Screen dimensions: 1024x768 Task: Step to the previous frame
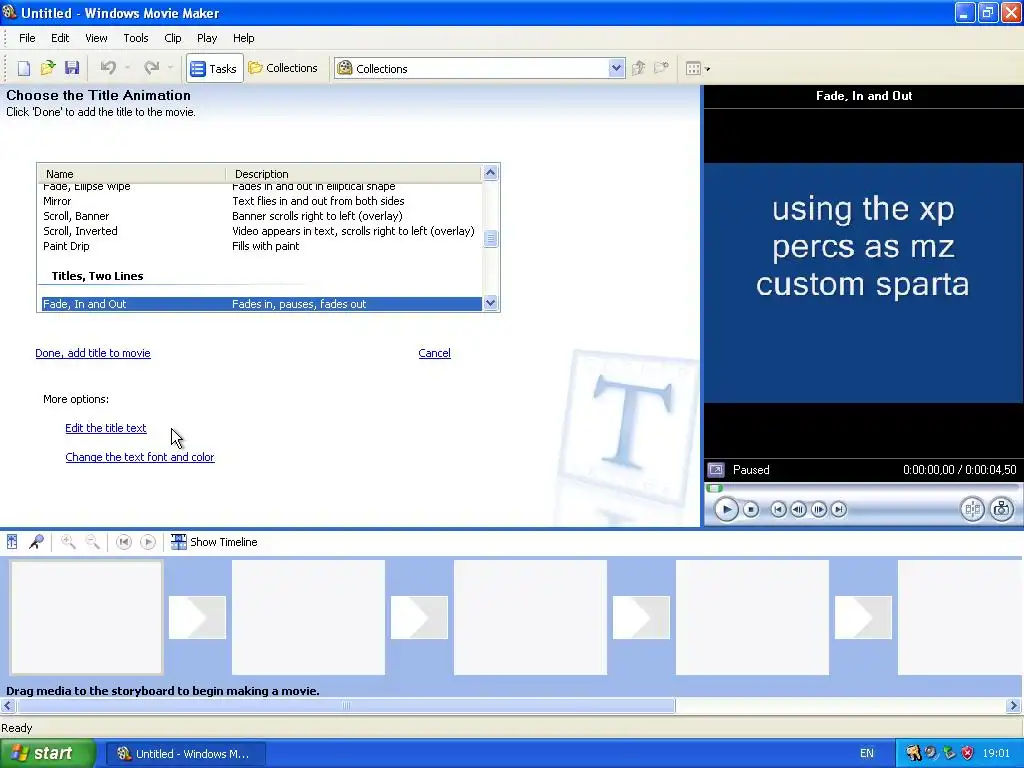click(x=798, y=509)
